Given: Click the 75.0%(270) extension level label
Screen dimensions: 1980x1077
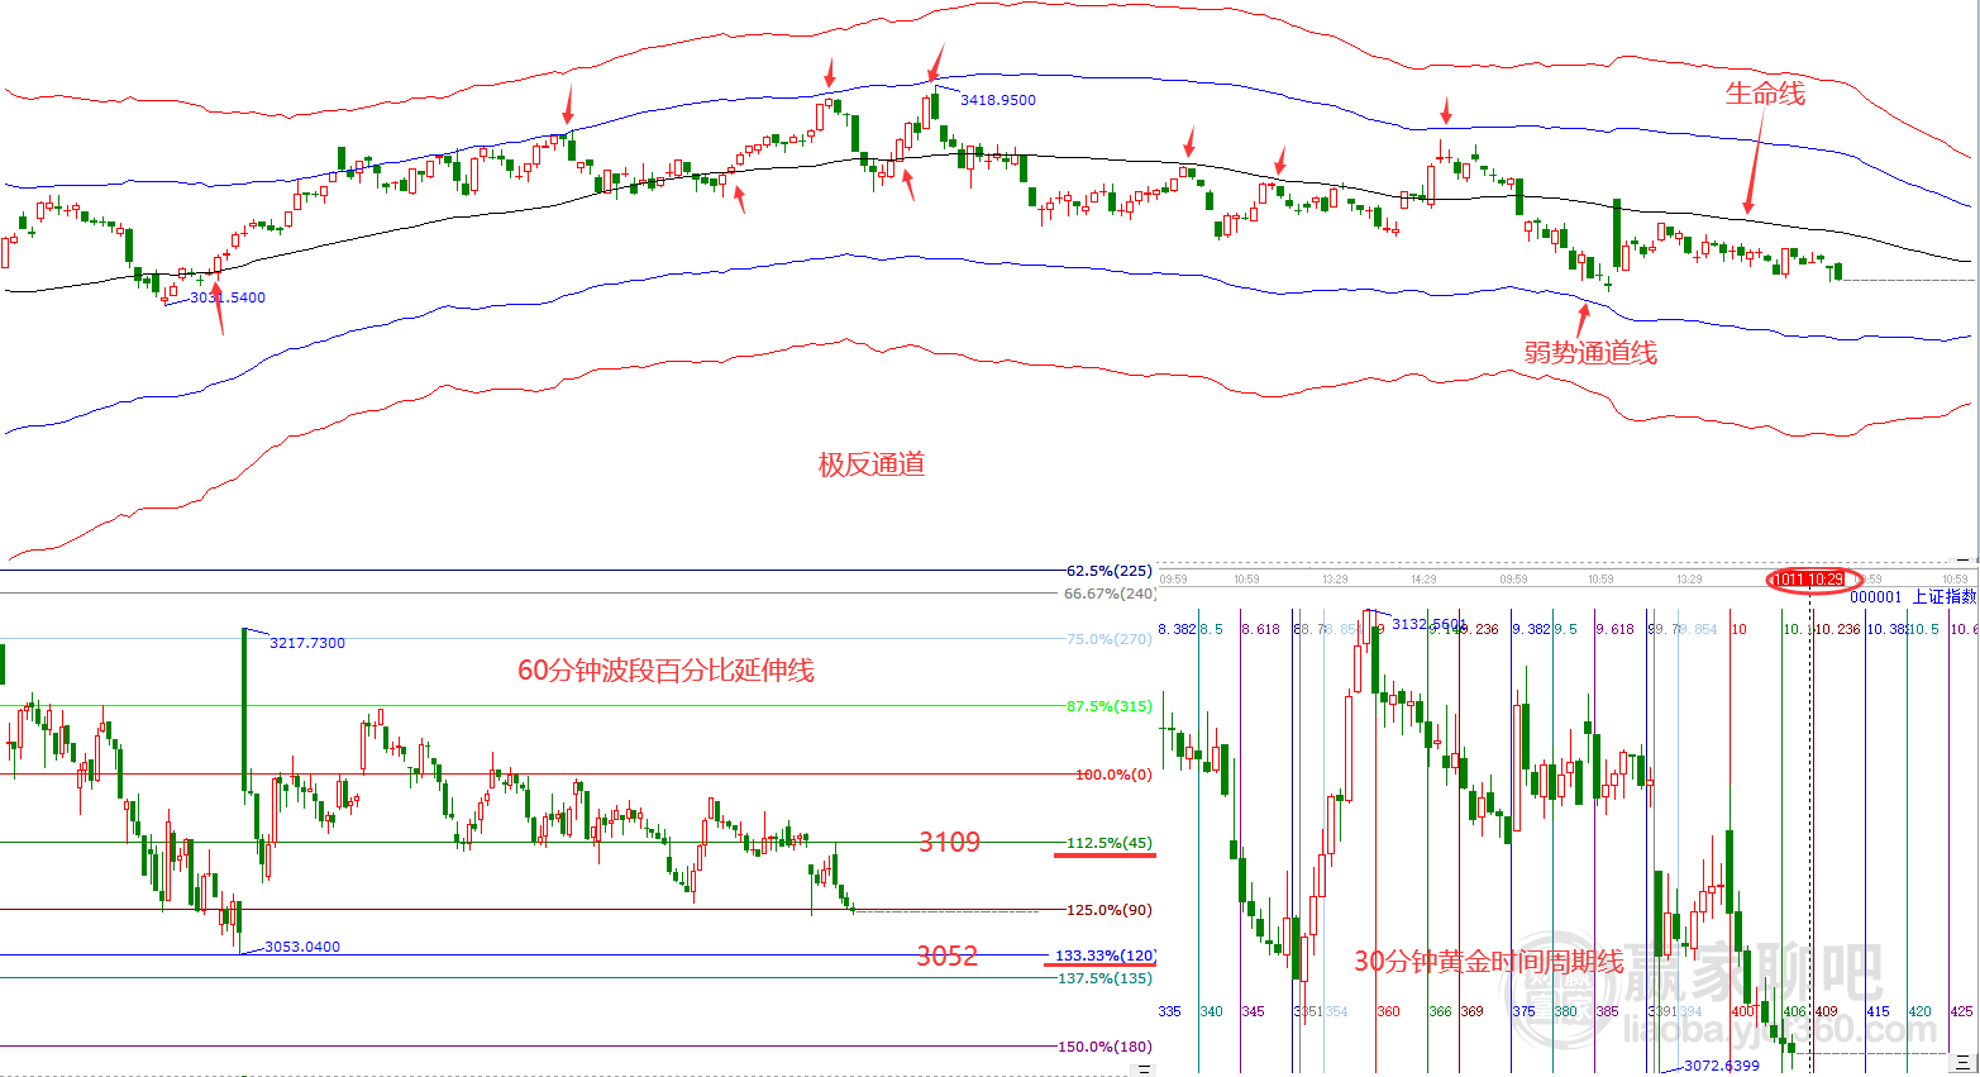Looking at the screenshot, I should click(x=1109, y=639).
